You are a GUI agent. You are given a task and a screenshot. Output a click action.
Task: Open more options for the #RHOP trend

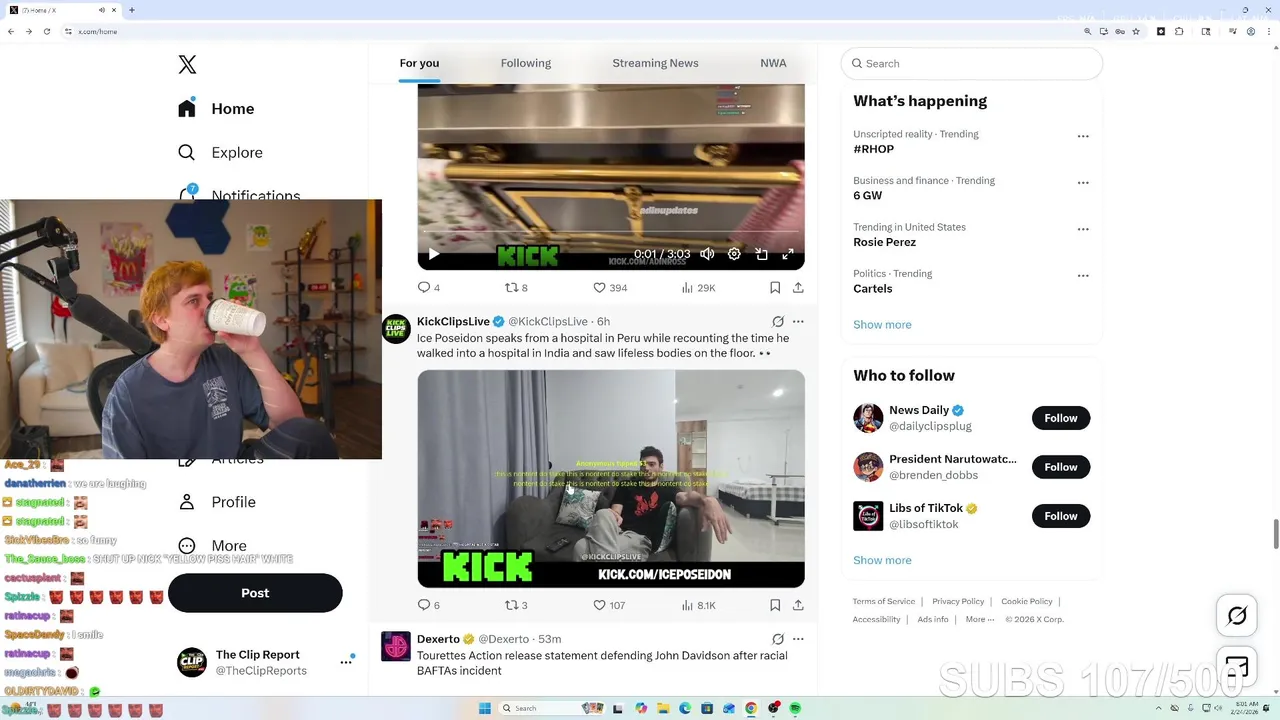point(1083,136)
